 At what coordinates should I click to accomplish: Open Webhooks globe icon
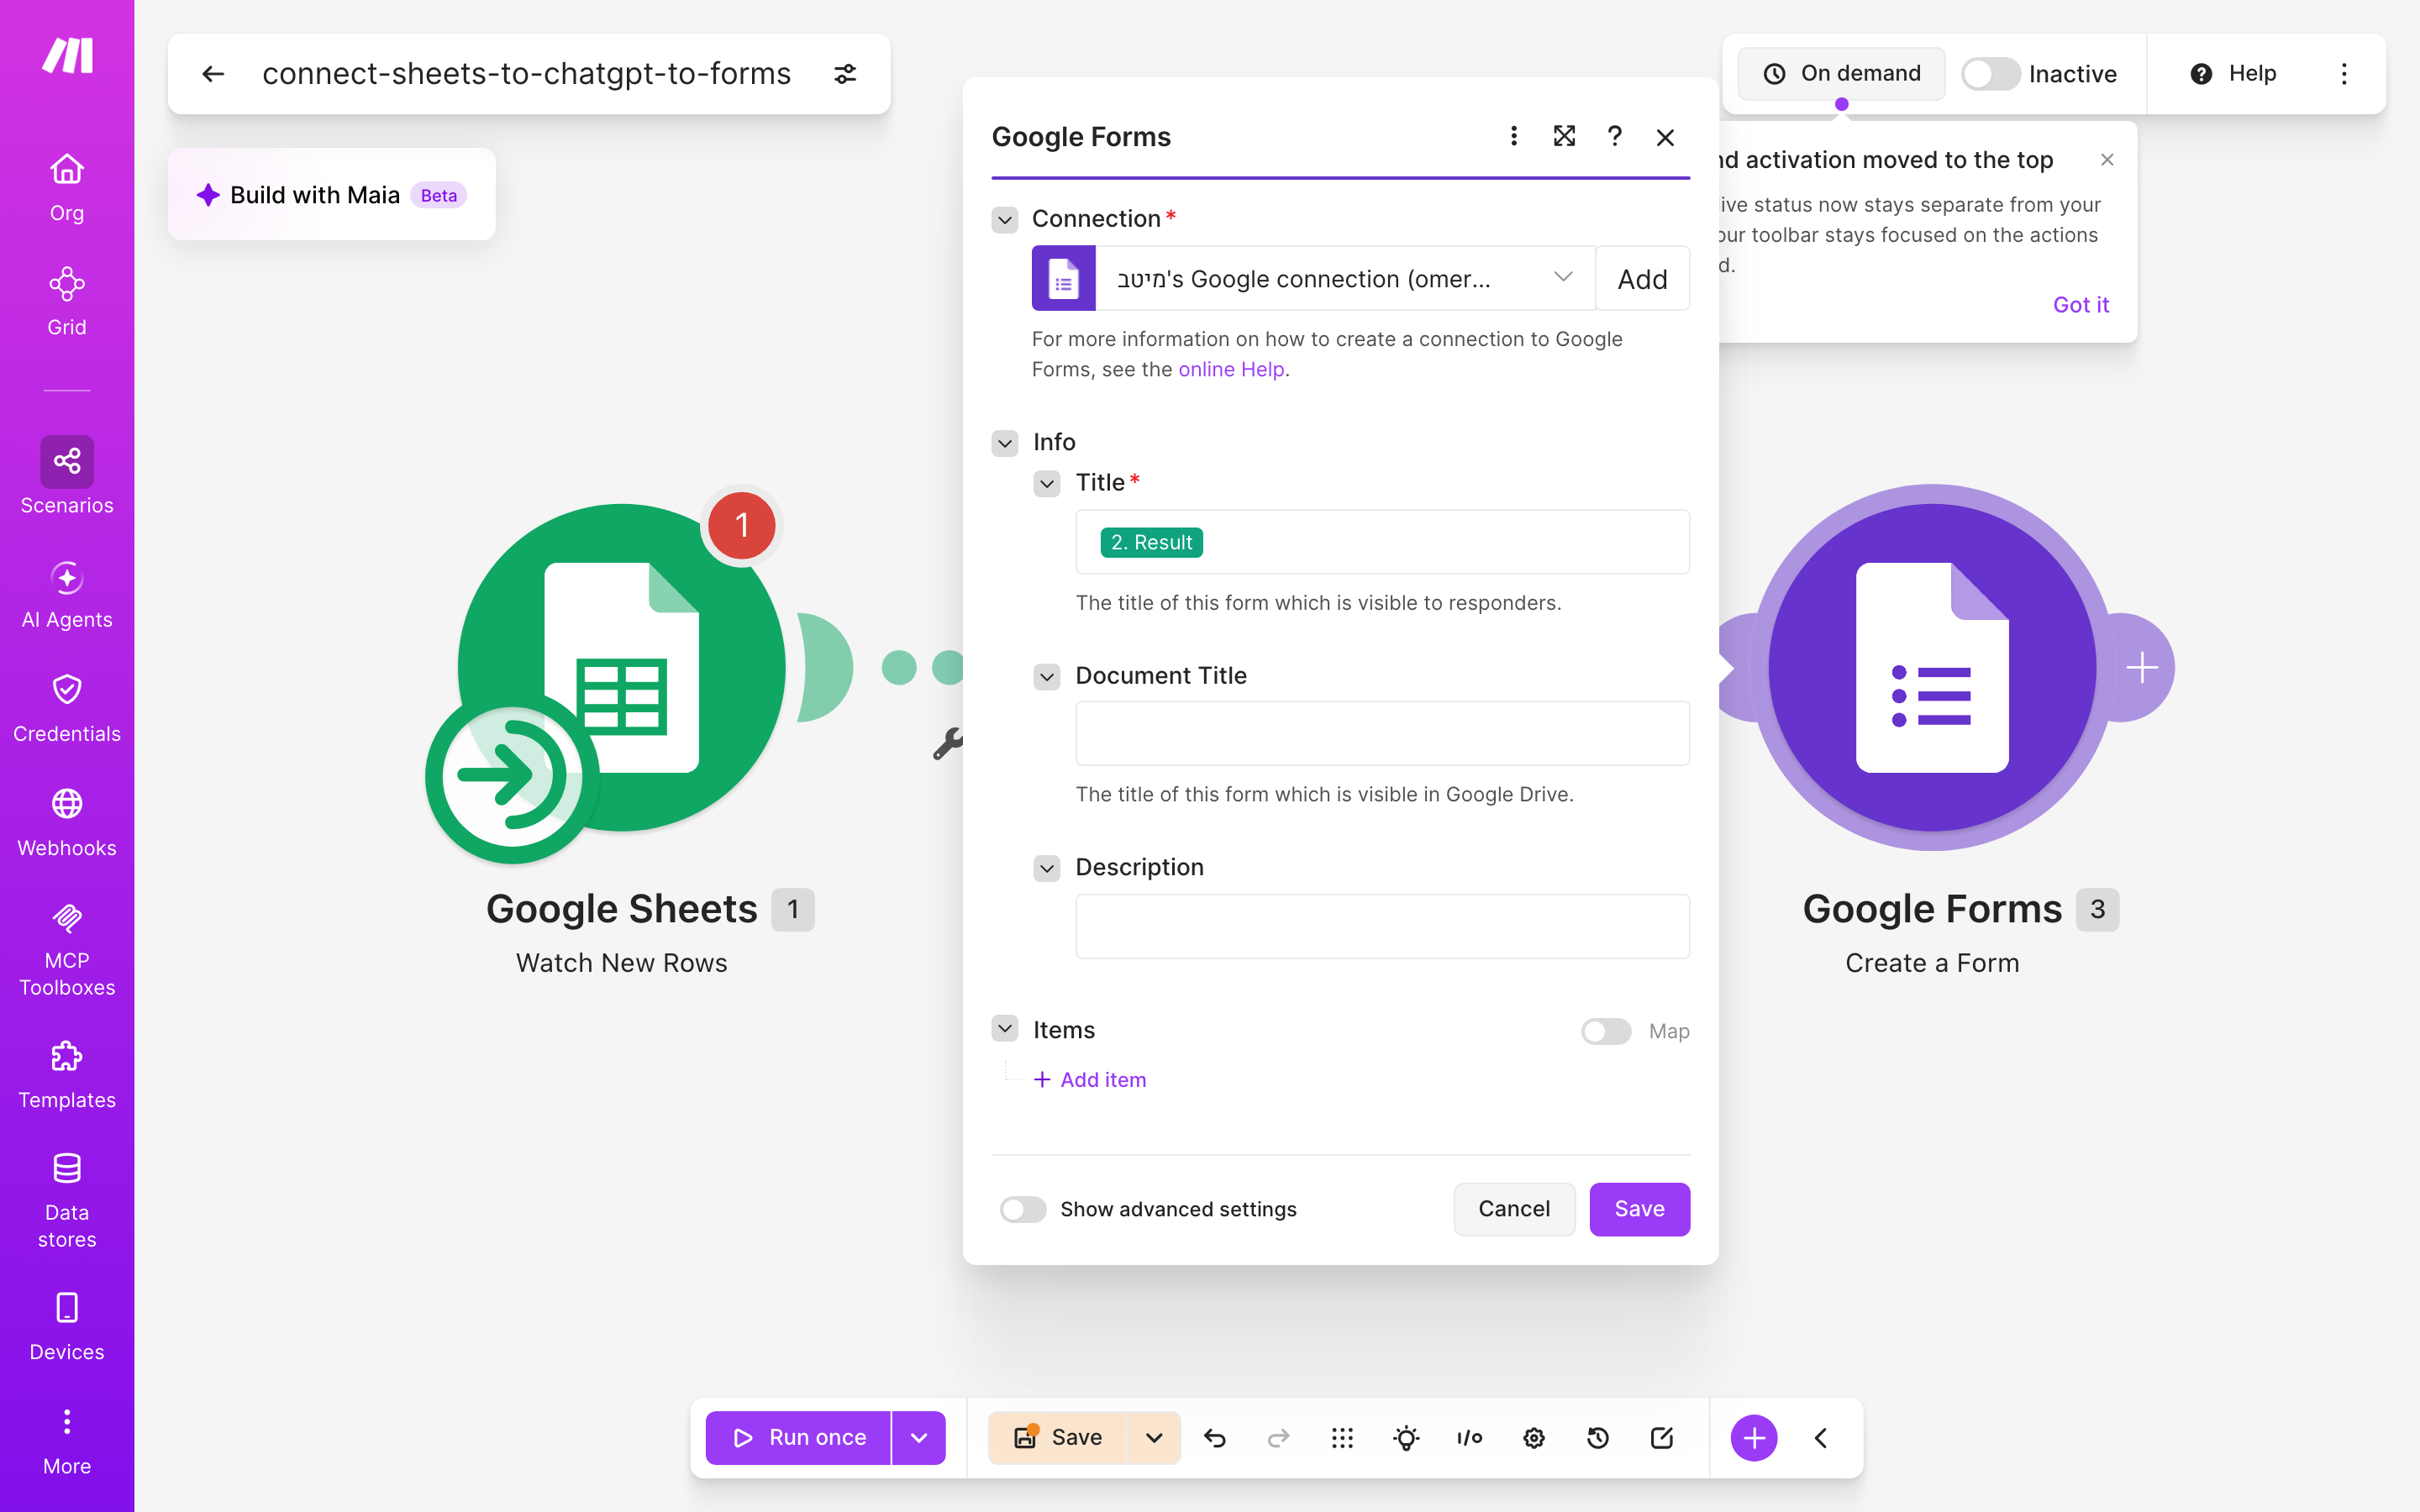(67, 804)
